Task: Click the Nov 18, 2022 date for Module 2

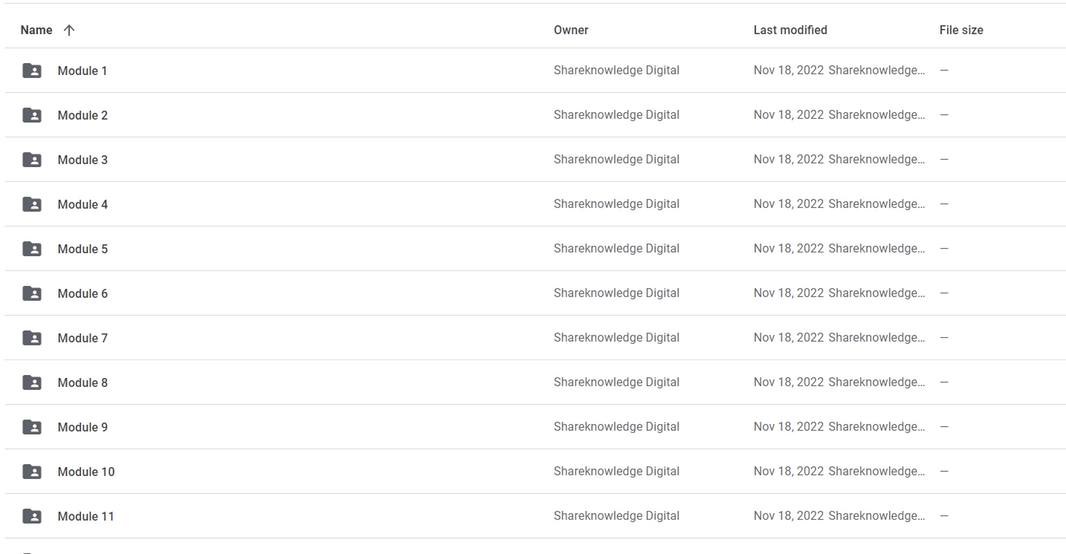Action: coord(788,115)
